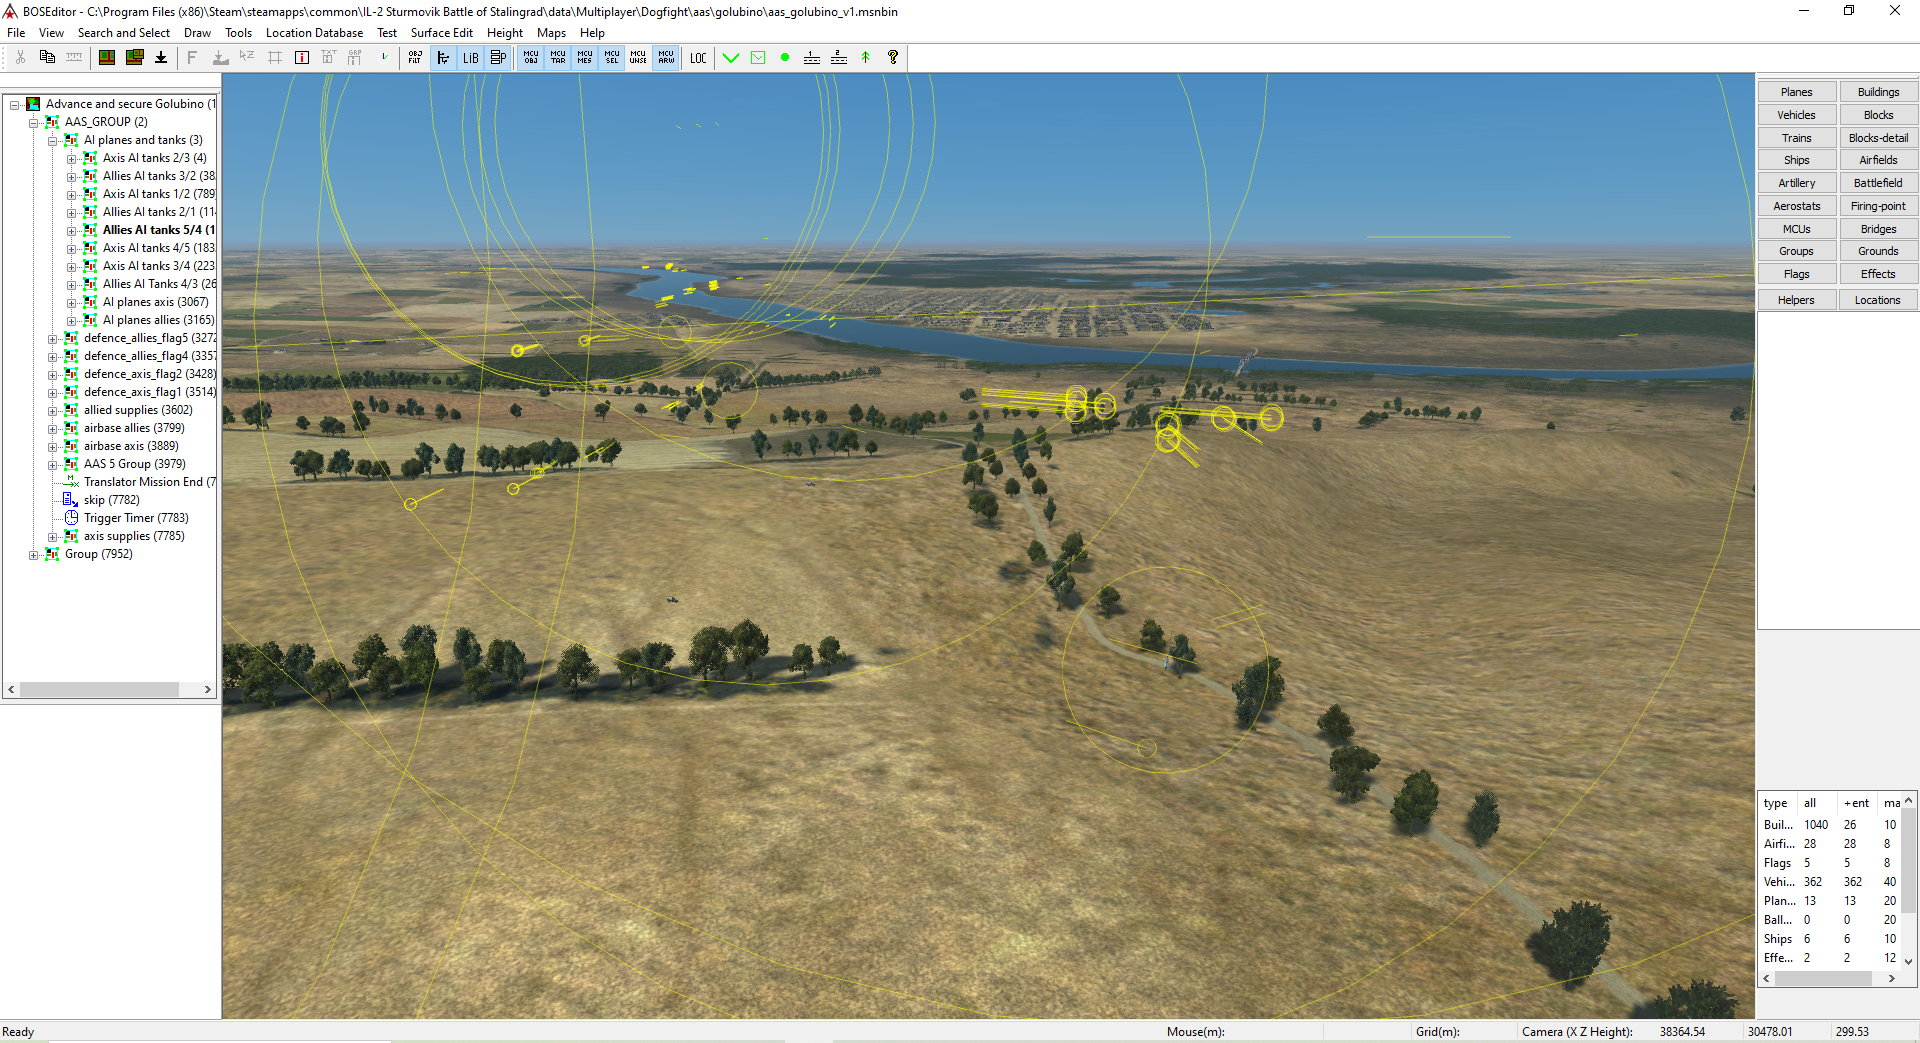Click the Vehicles category button
Image resolution: width=1920 pixels, height=1043 pixels.
tap(1796, 115)
